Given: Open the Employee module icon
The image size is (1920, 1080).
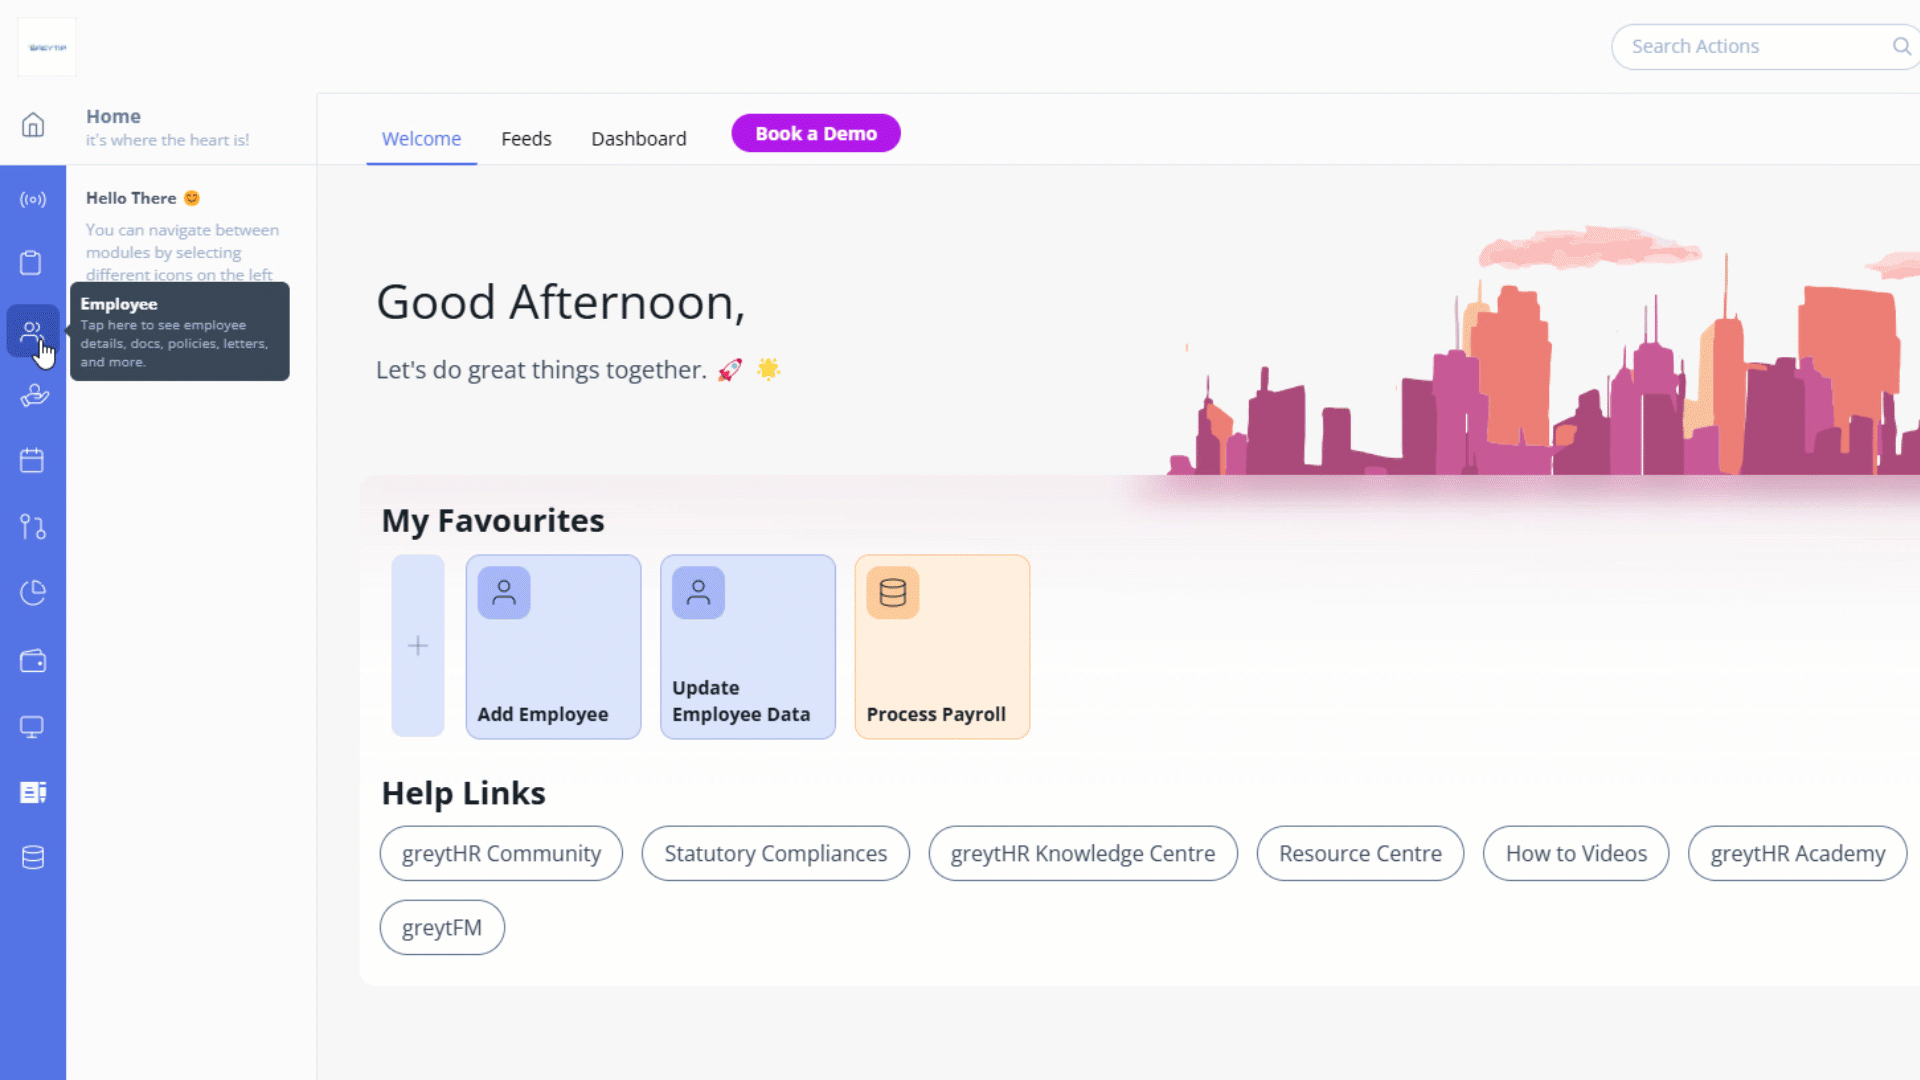Looking at the screenshot, I should [x=32, y=331].
